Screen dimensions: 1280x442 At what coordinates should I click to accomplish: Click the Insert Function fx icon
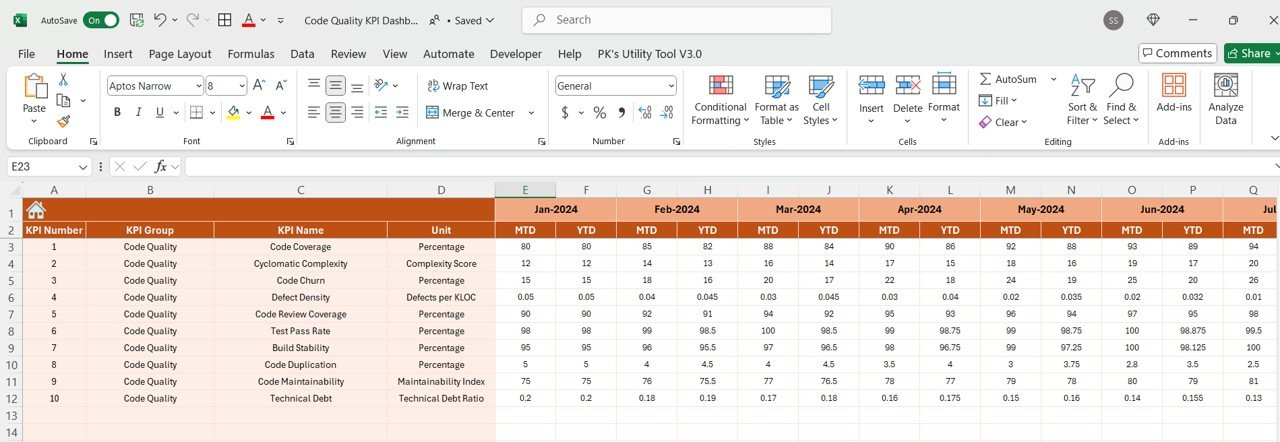(161, 166)
